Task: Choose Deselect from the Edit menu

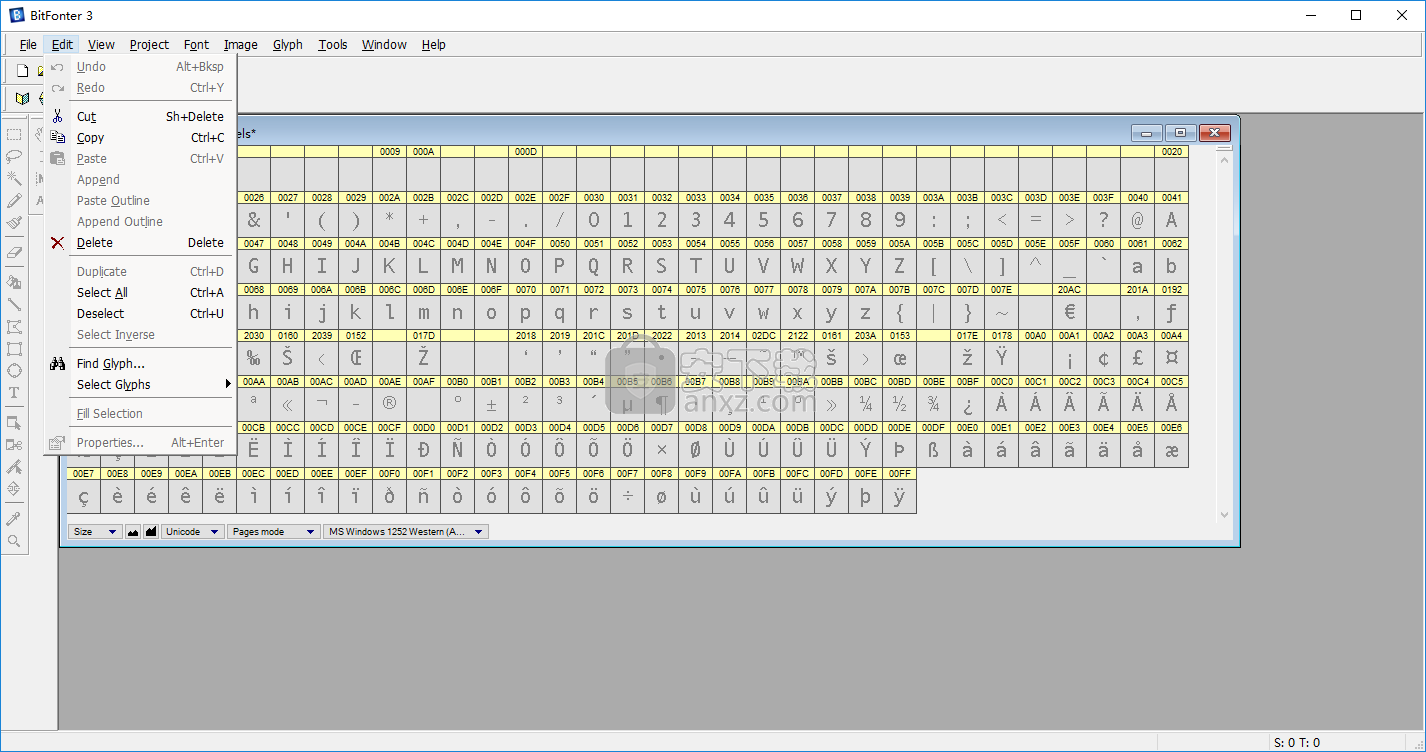Action: (140, 314)
